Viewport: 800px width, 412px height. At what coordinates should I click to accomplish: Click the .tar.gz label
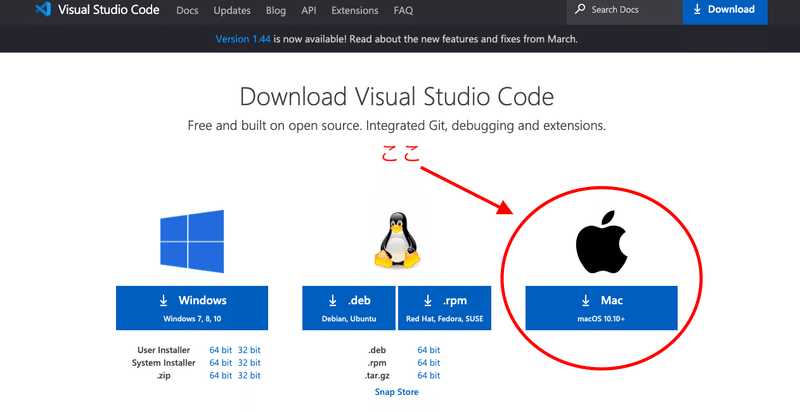(x=375, y=375)
